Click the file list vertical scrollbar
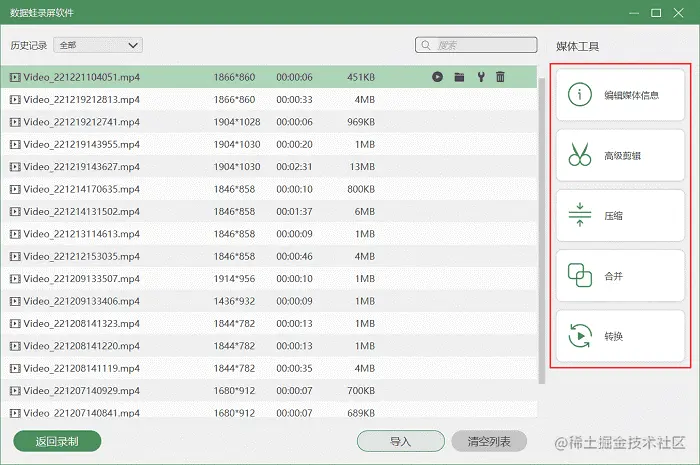The height and width of the screenshot is (465, 700). point(542,231)
